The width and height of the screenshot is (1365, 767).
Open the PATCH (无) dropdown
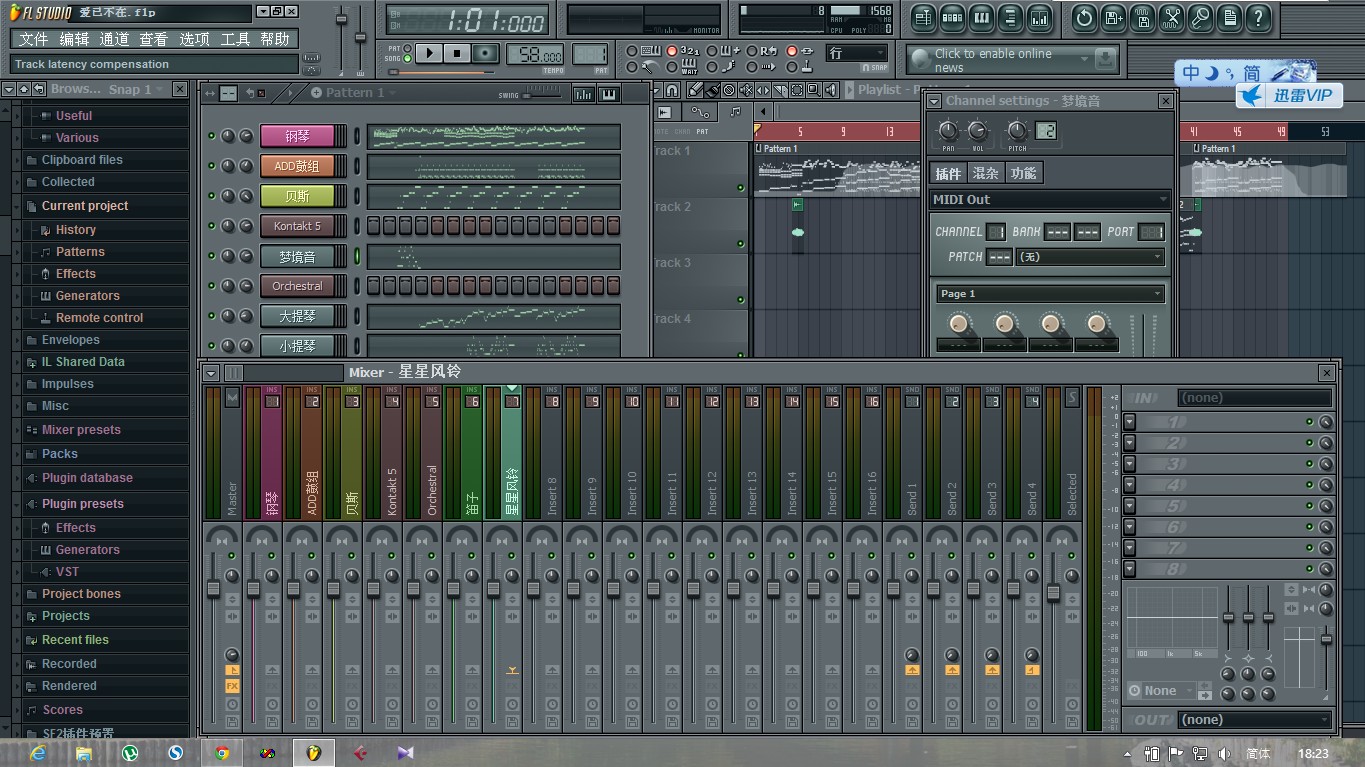pos(1089,257)
